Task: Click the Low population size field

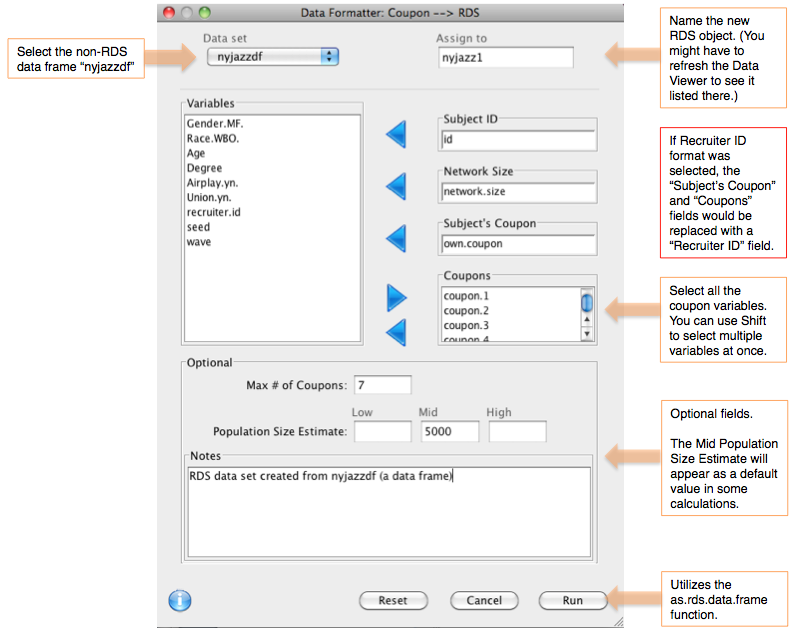Action: pos(383,431)
